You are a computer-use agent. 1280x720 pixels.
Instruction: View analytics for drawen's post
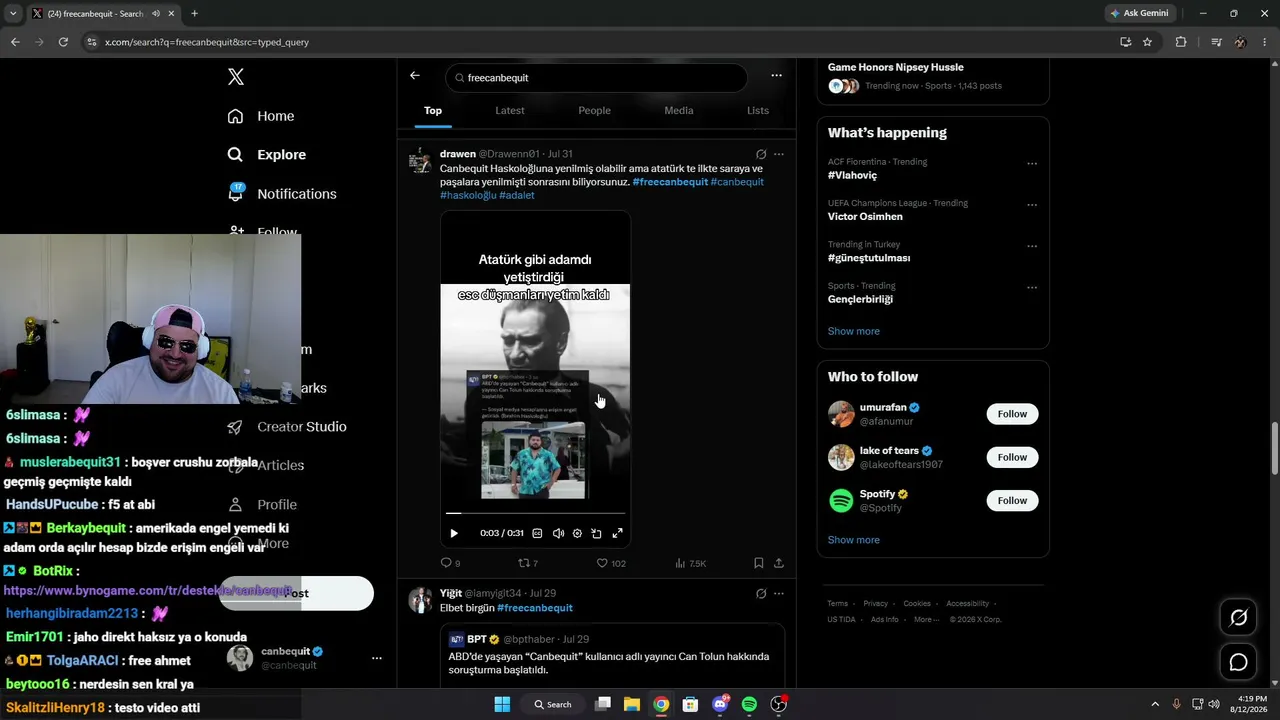pos(690,563)
